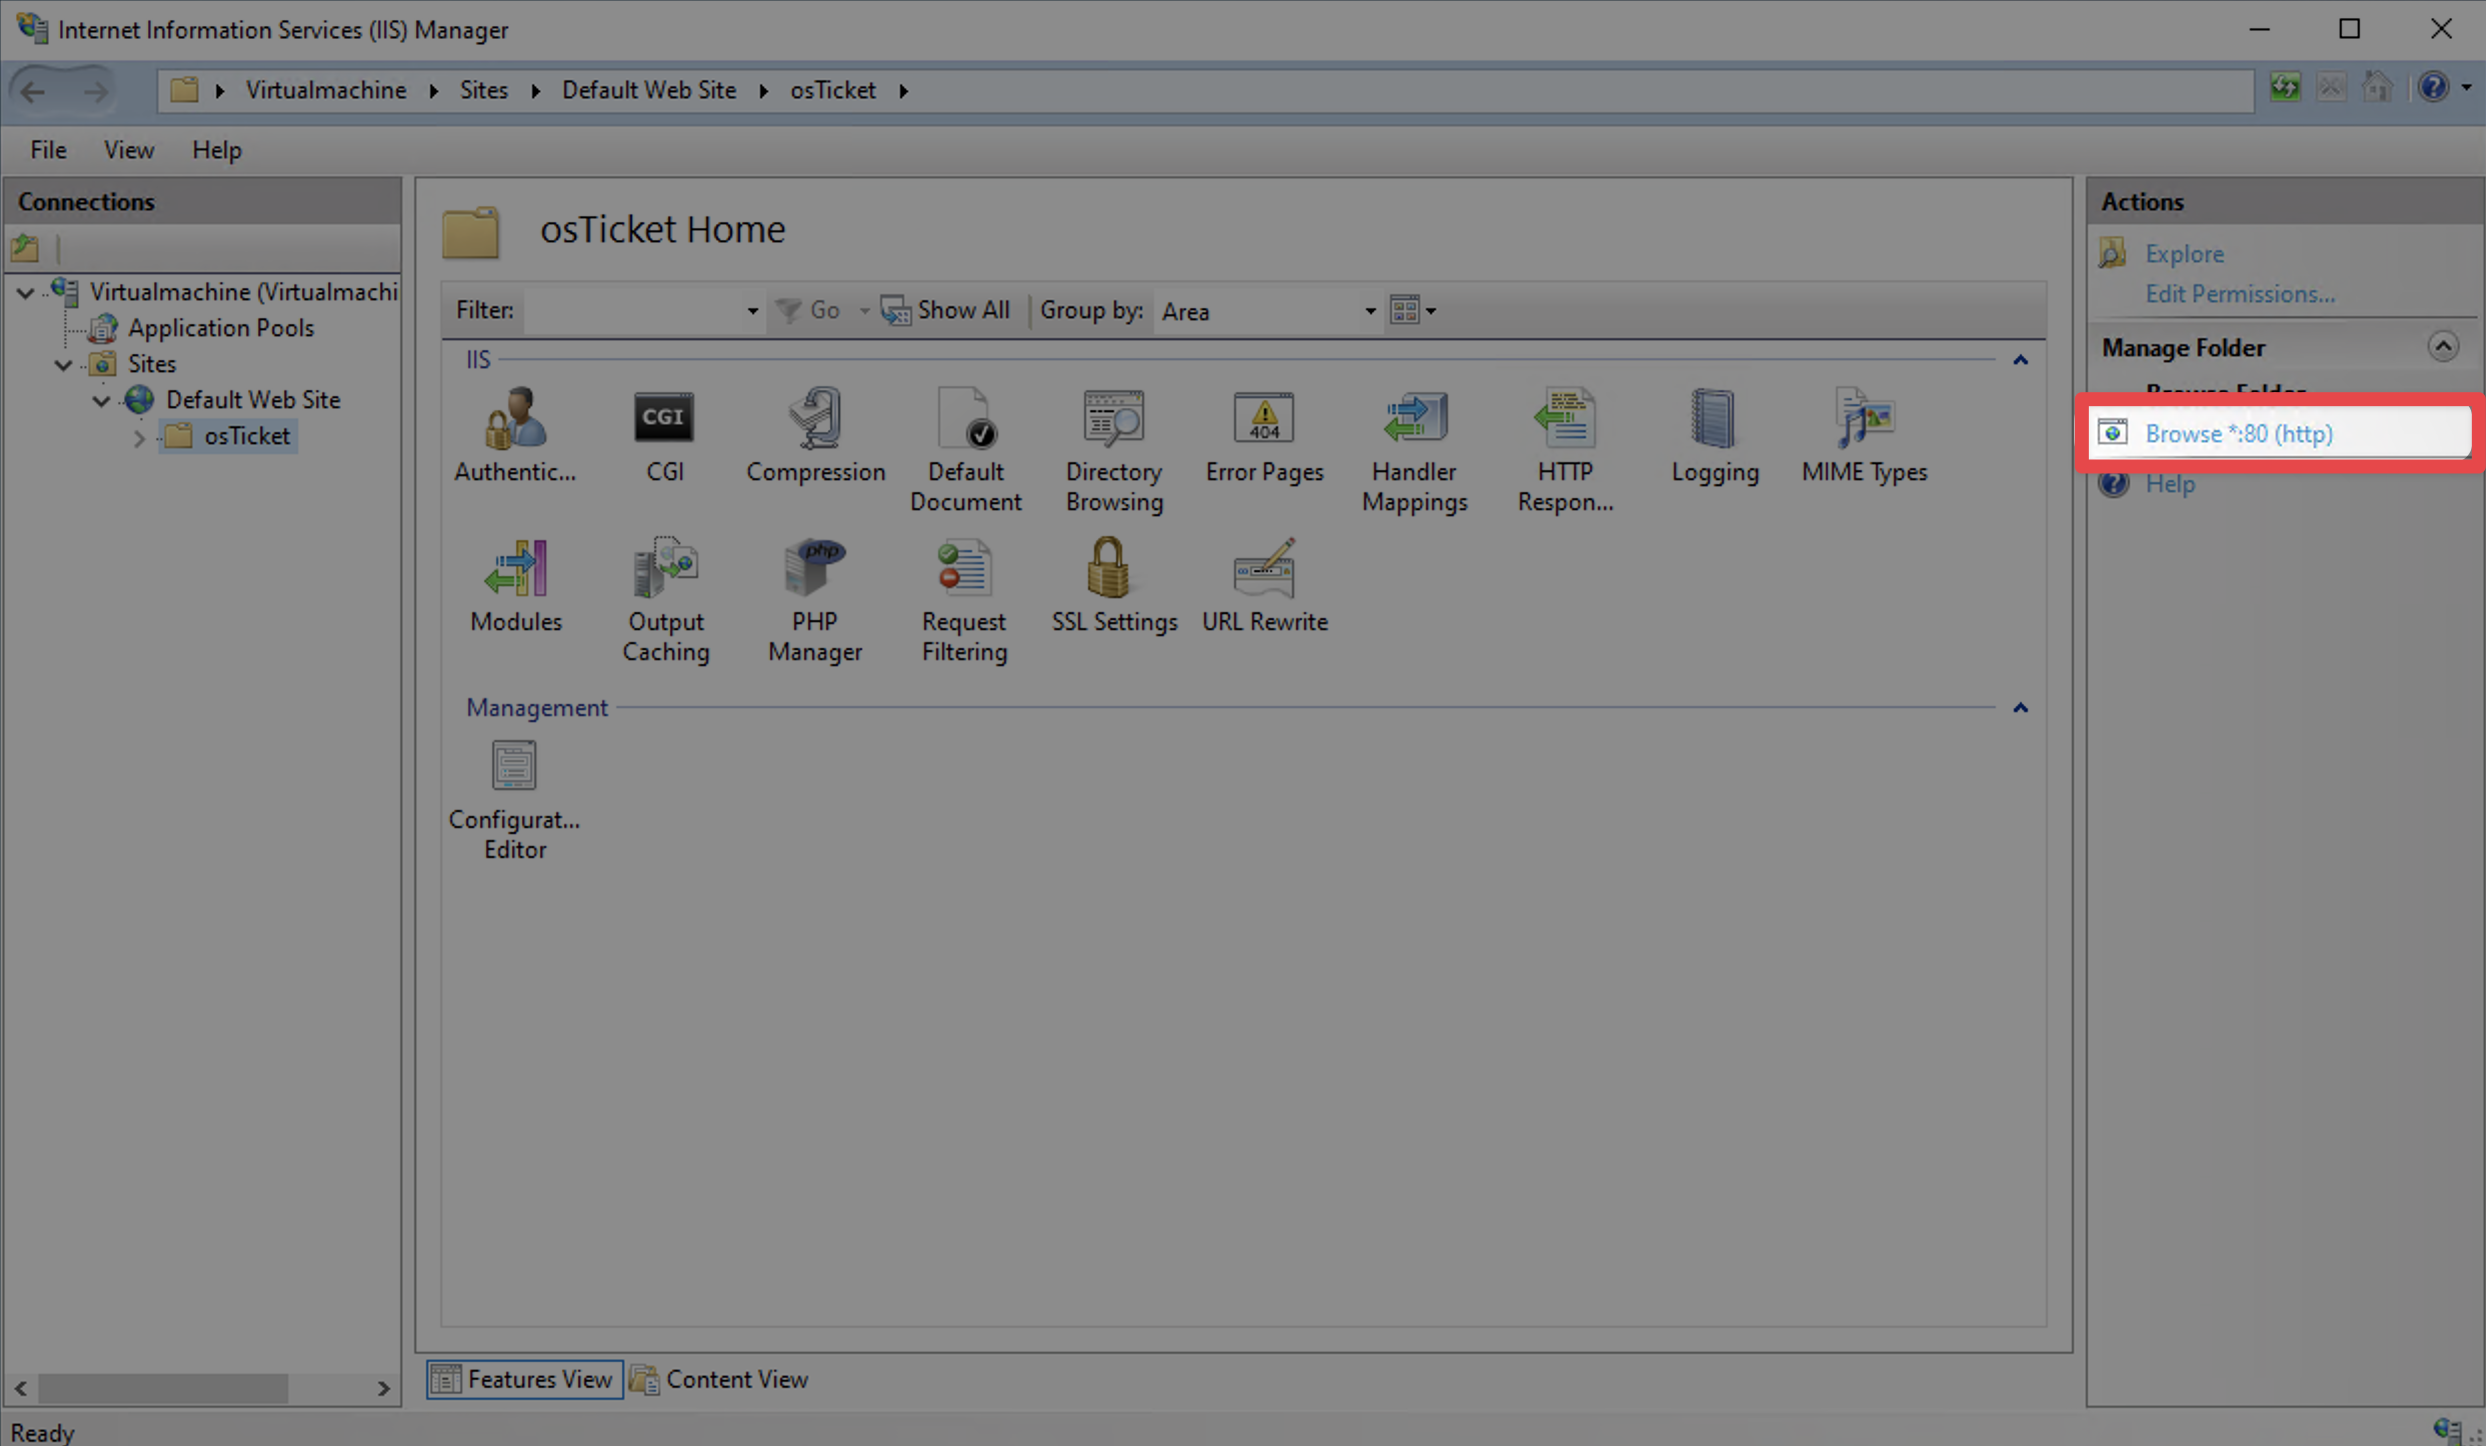Click the Edit Permissions link
2486x1446 pixels.
pos(2239,294)
